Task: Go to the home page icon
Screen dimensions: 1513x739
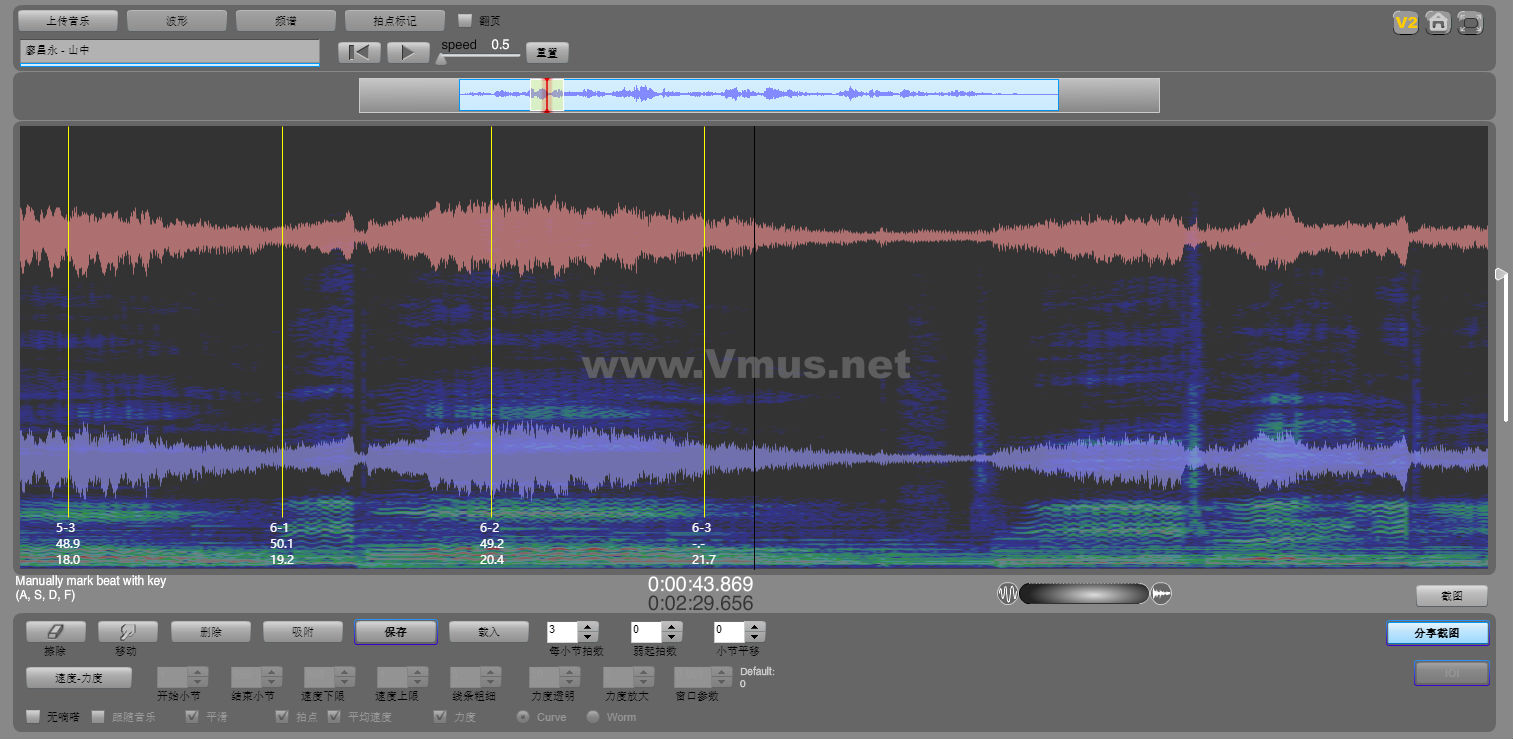Action: 1438,22
